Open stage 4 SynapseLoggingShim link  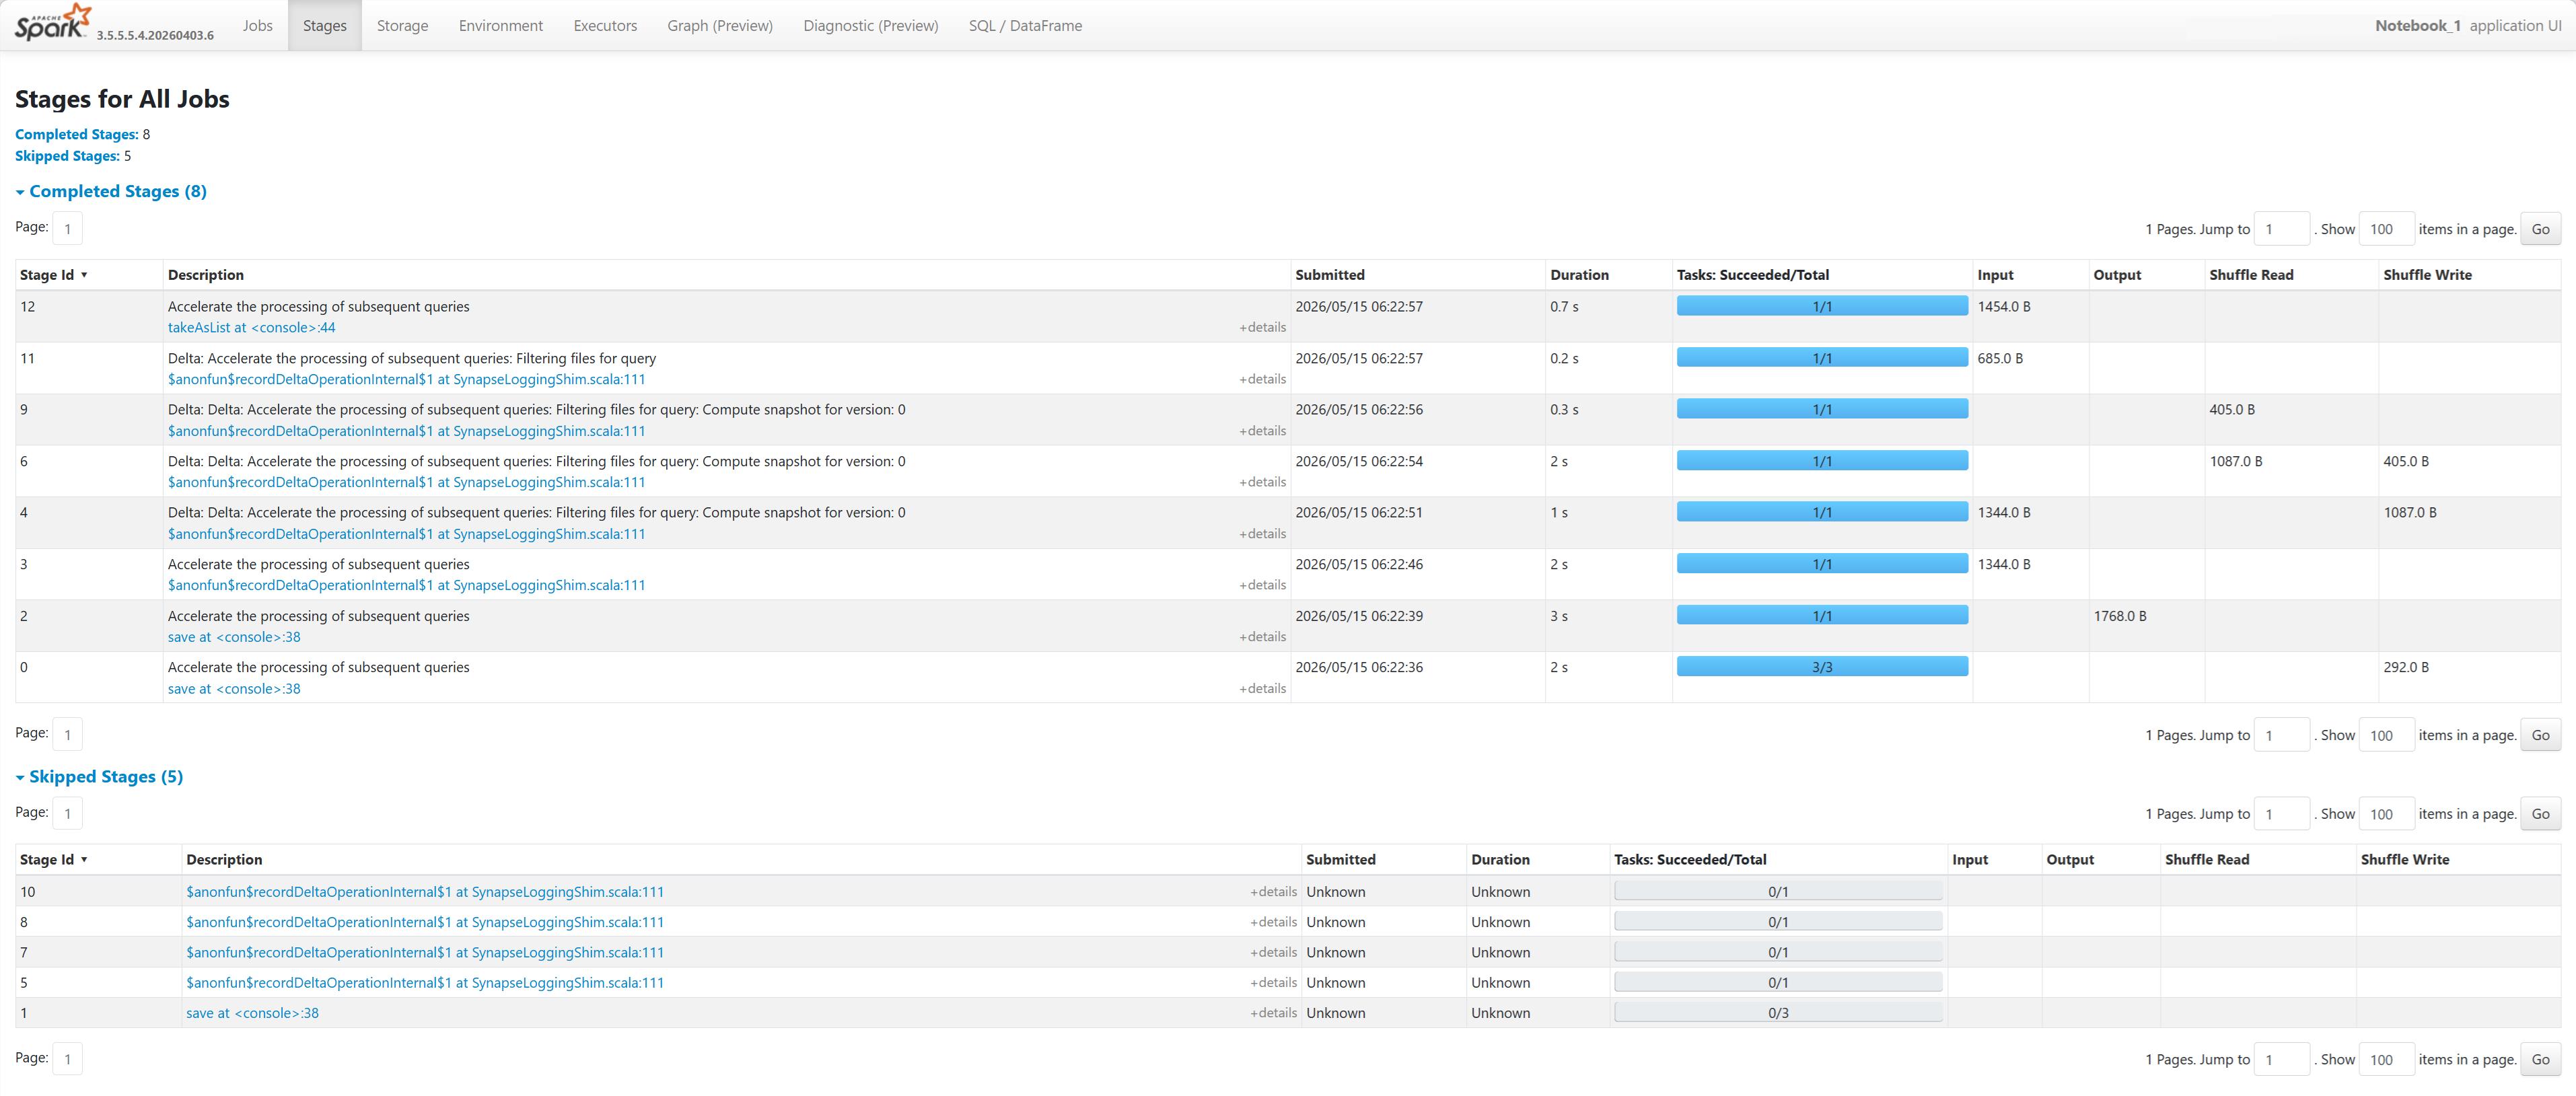point(406,534)
